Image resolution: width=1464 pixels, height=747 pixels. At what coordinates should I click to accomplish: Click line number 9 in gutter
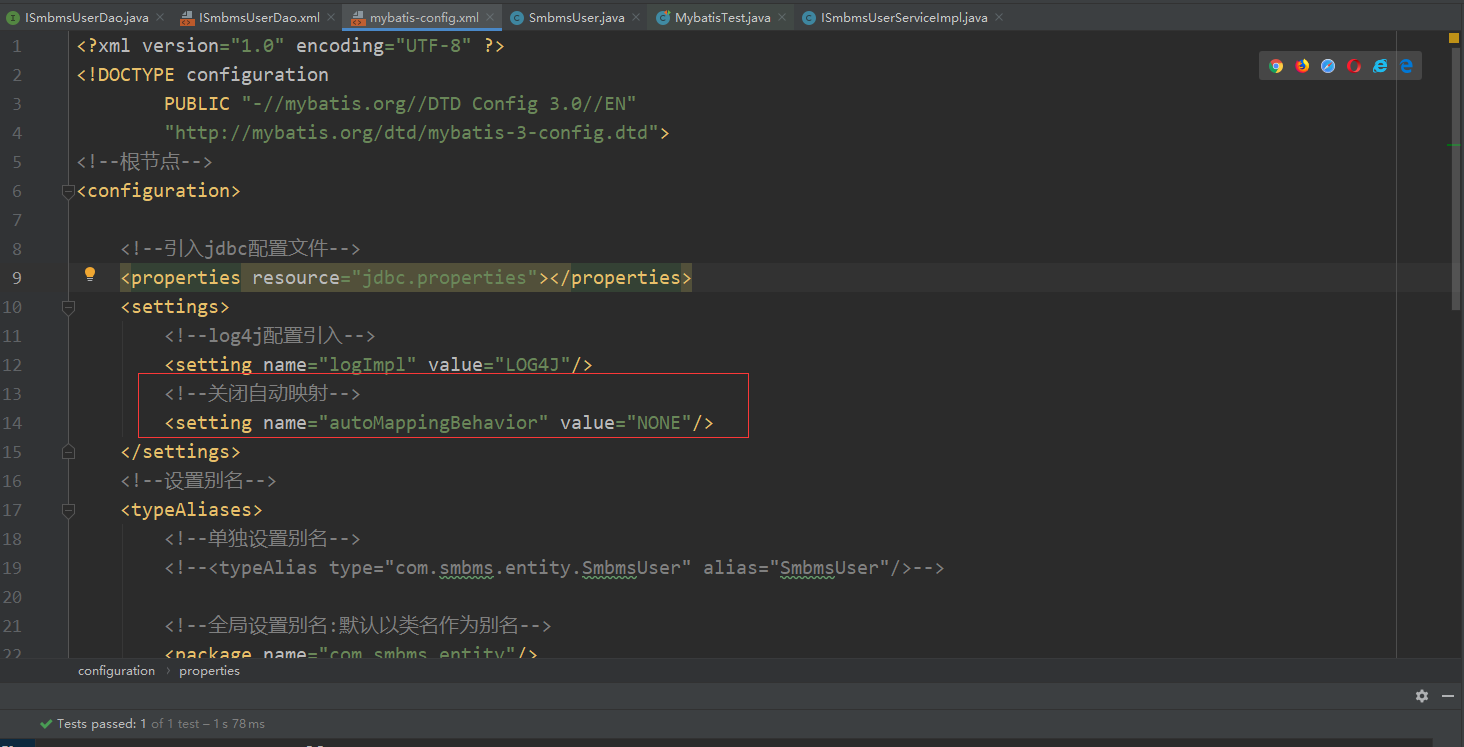(16, 277)
